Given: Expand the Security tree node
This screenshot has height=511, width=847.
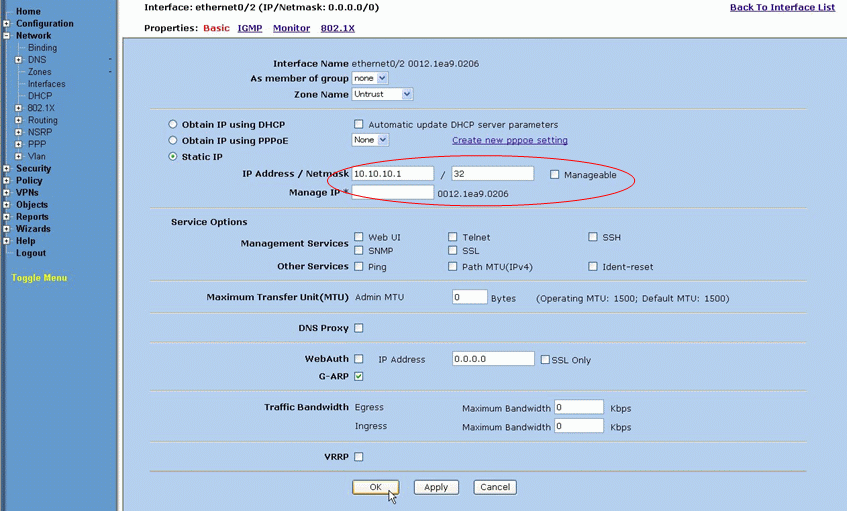Looking at the screenshot, I should 6,169.
